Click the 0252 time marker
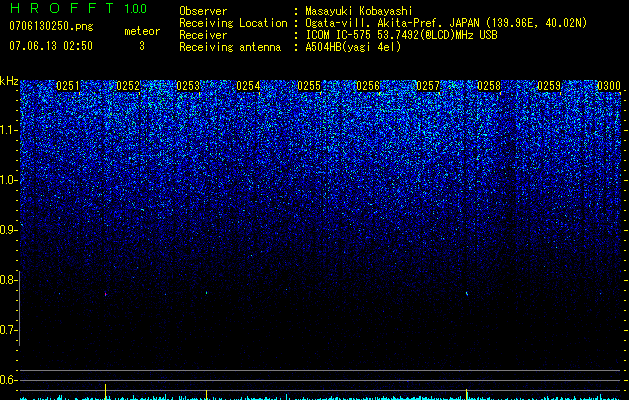 pos(128,86)
